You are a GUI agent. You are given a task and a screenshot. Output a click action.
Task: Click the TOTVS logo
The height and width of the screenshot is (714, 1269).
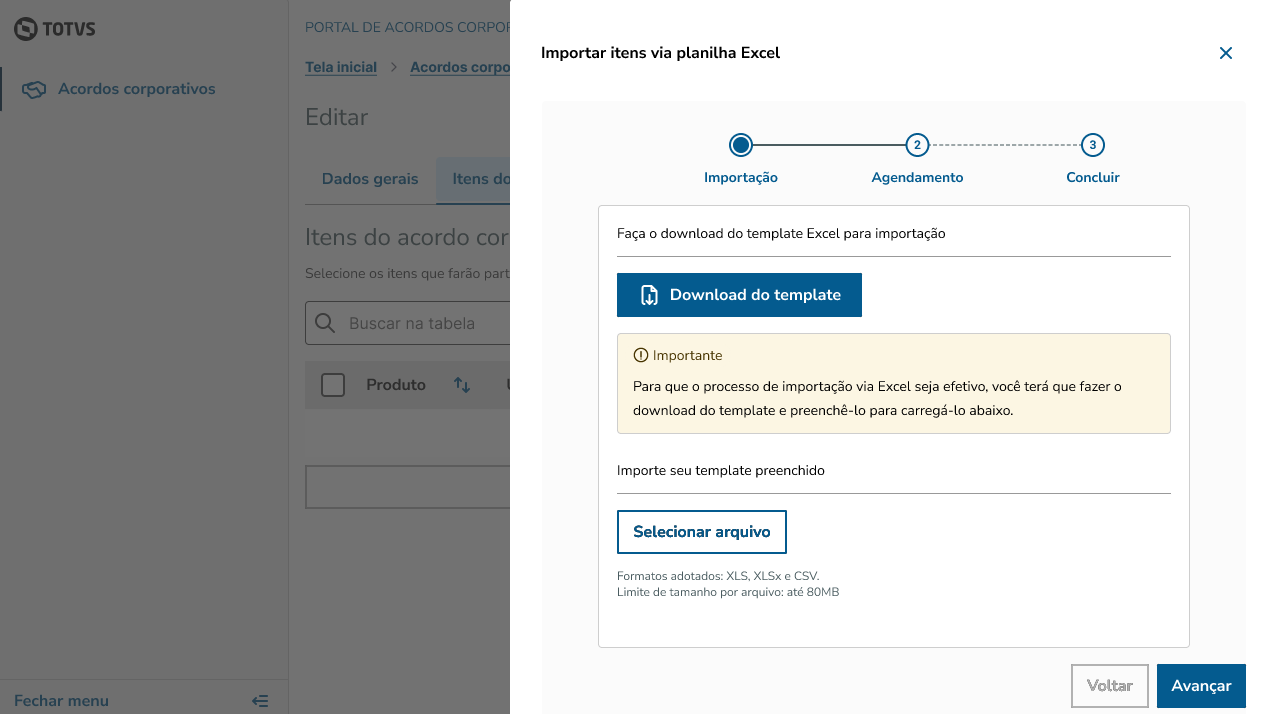(55, 29)
